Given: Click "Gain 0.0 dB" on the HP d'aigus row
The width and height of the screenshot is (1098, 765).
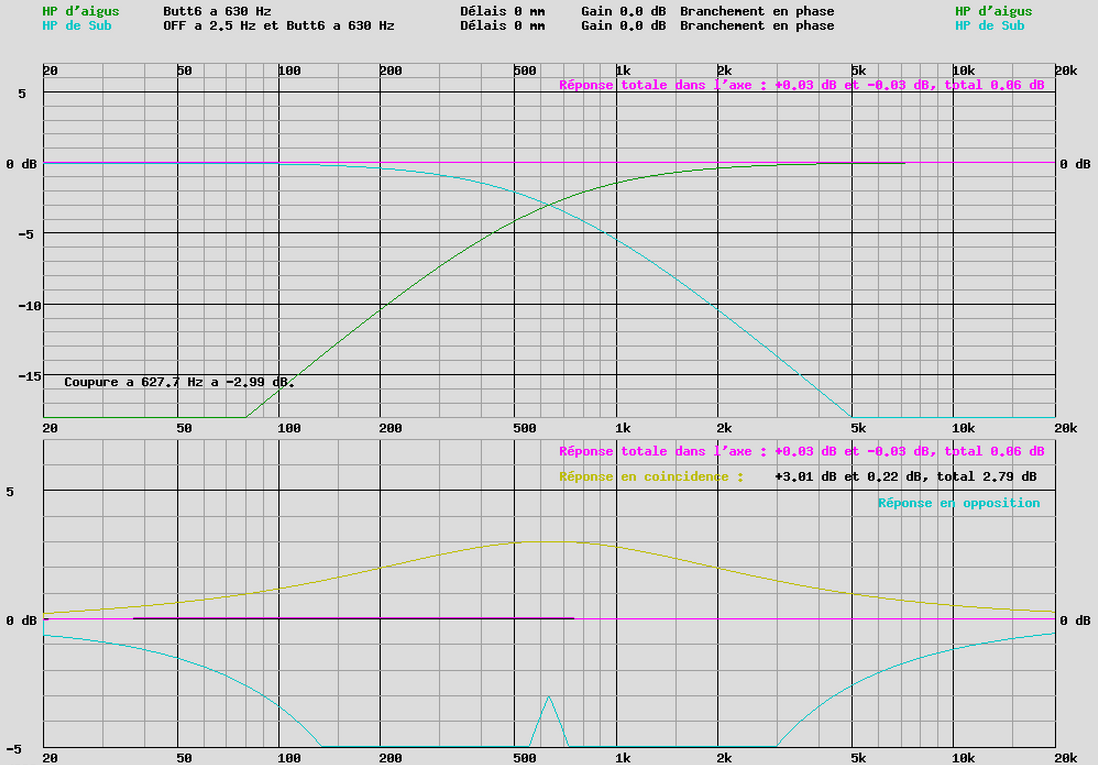Looking at the screenshot, I should 623,11.
